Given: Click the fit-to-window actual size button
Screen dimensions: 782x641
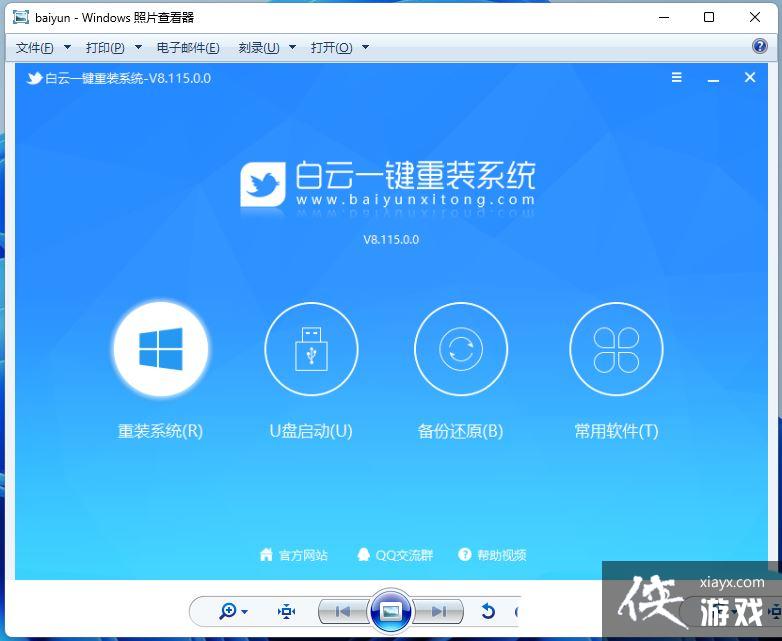Looking at the screenshot, I should point(287,611).
